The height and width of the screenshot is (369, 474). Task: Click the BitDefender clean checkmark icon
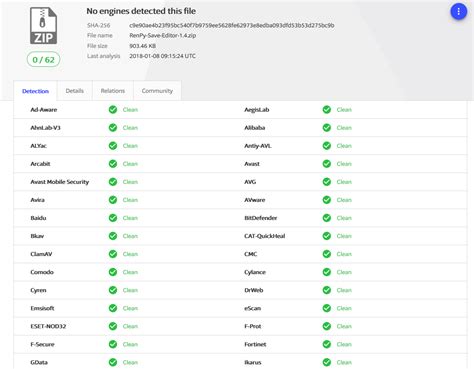pos(327,218)
